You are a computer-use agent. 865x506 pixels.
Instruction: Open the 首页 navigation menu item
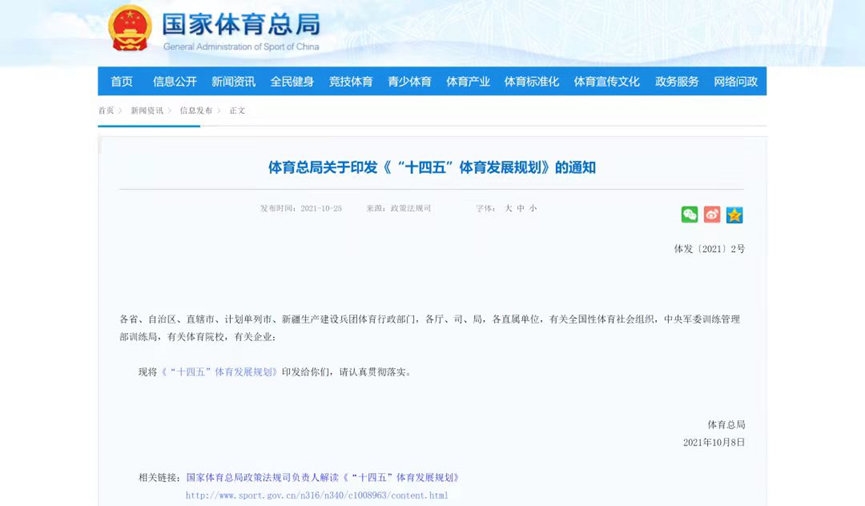[x=122, y=82]
